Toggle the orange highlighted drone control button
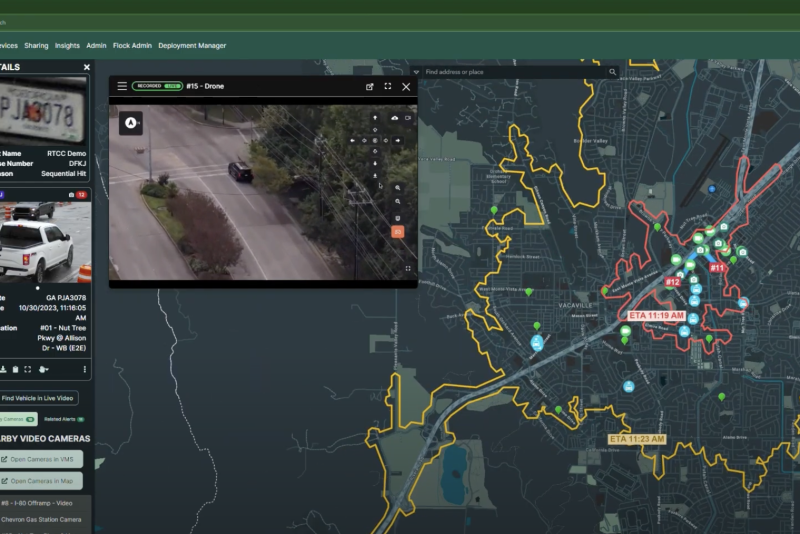Viewport: 800px width, 534px height. pos(397,232)
